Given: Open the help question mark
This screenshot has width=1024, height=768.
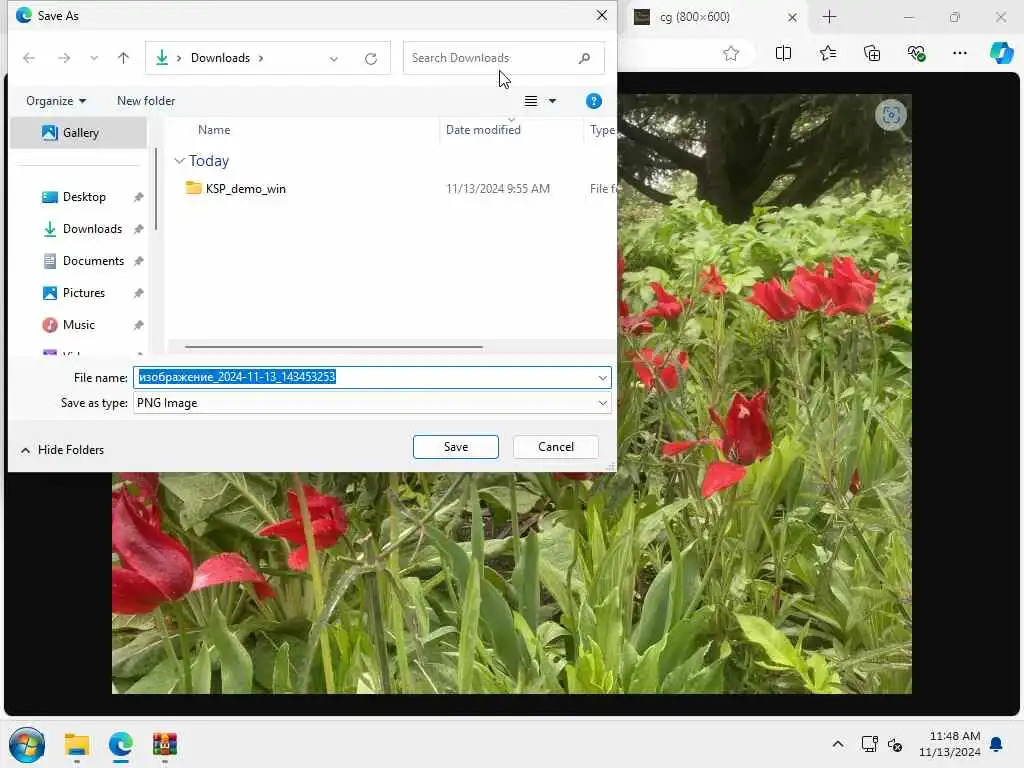Looking at the screenshot, I should tap(594, 101).
